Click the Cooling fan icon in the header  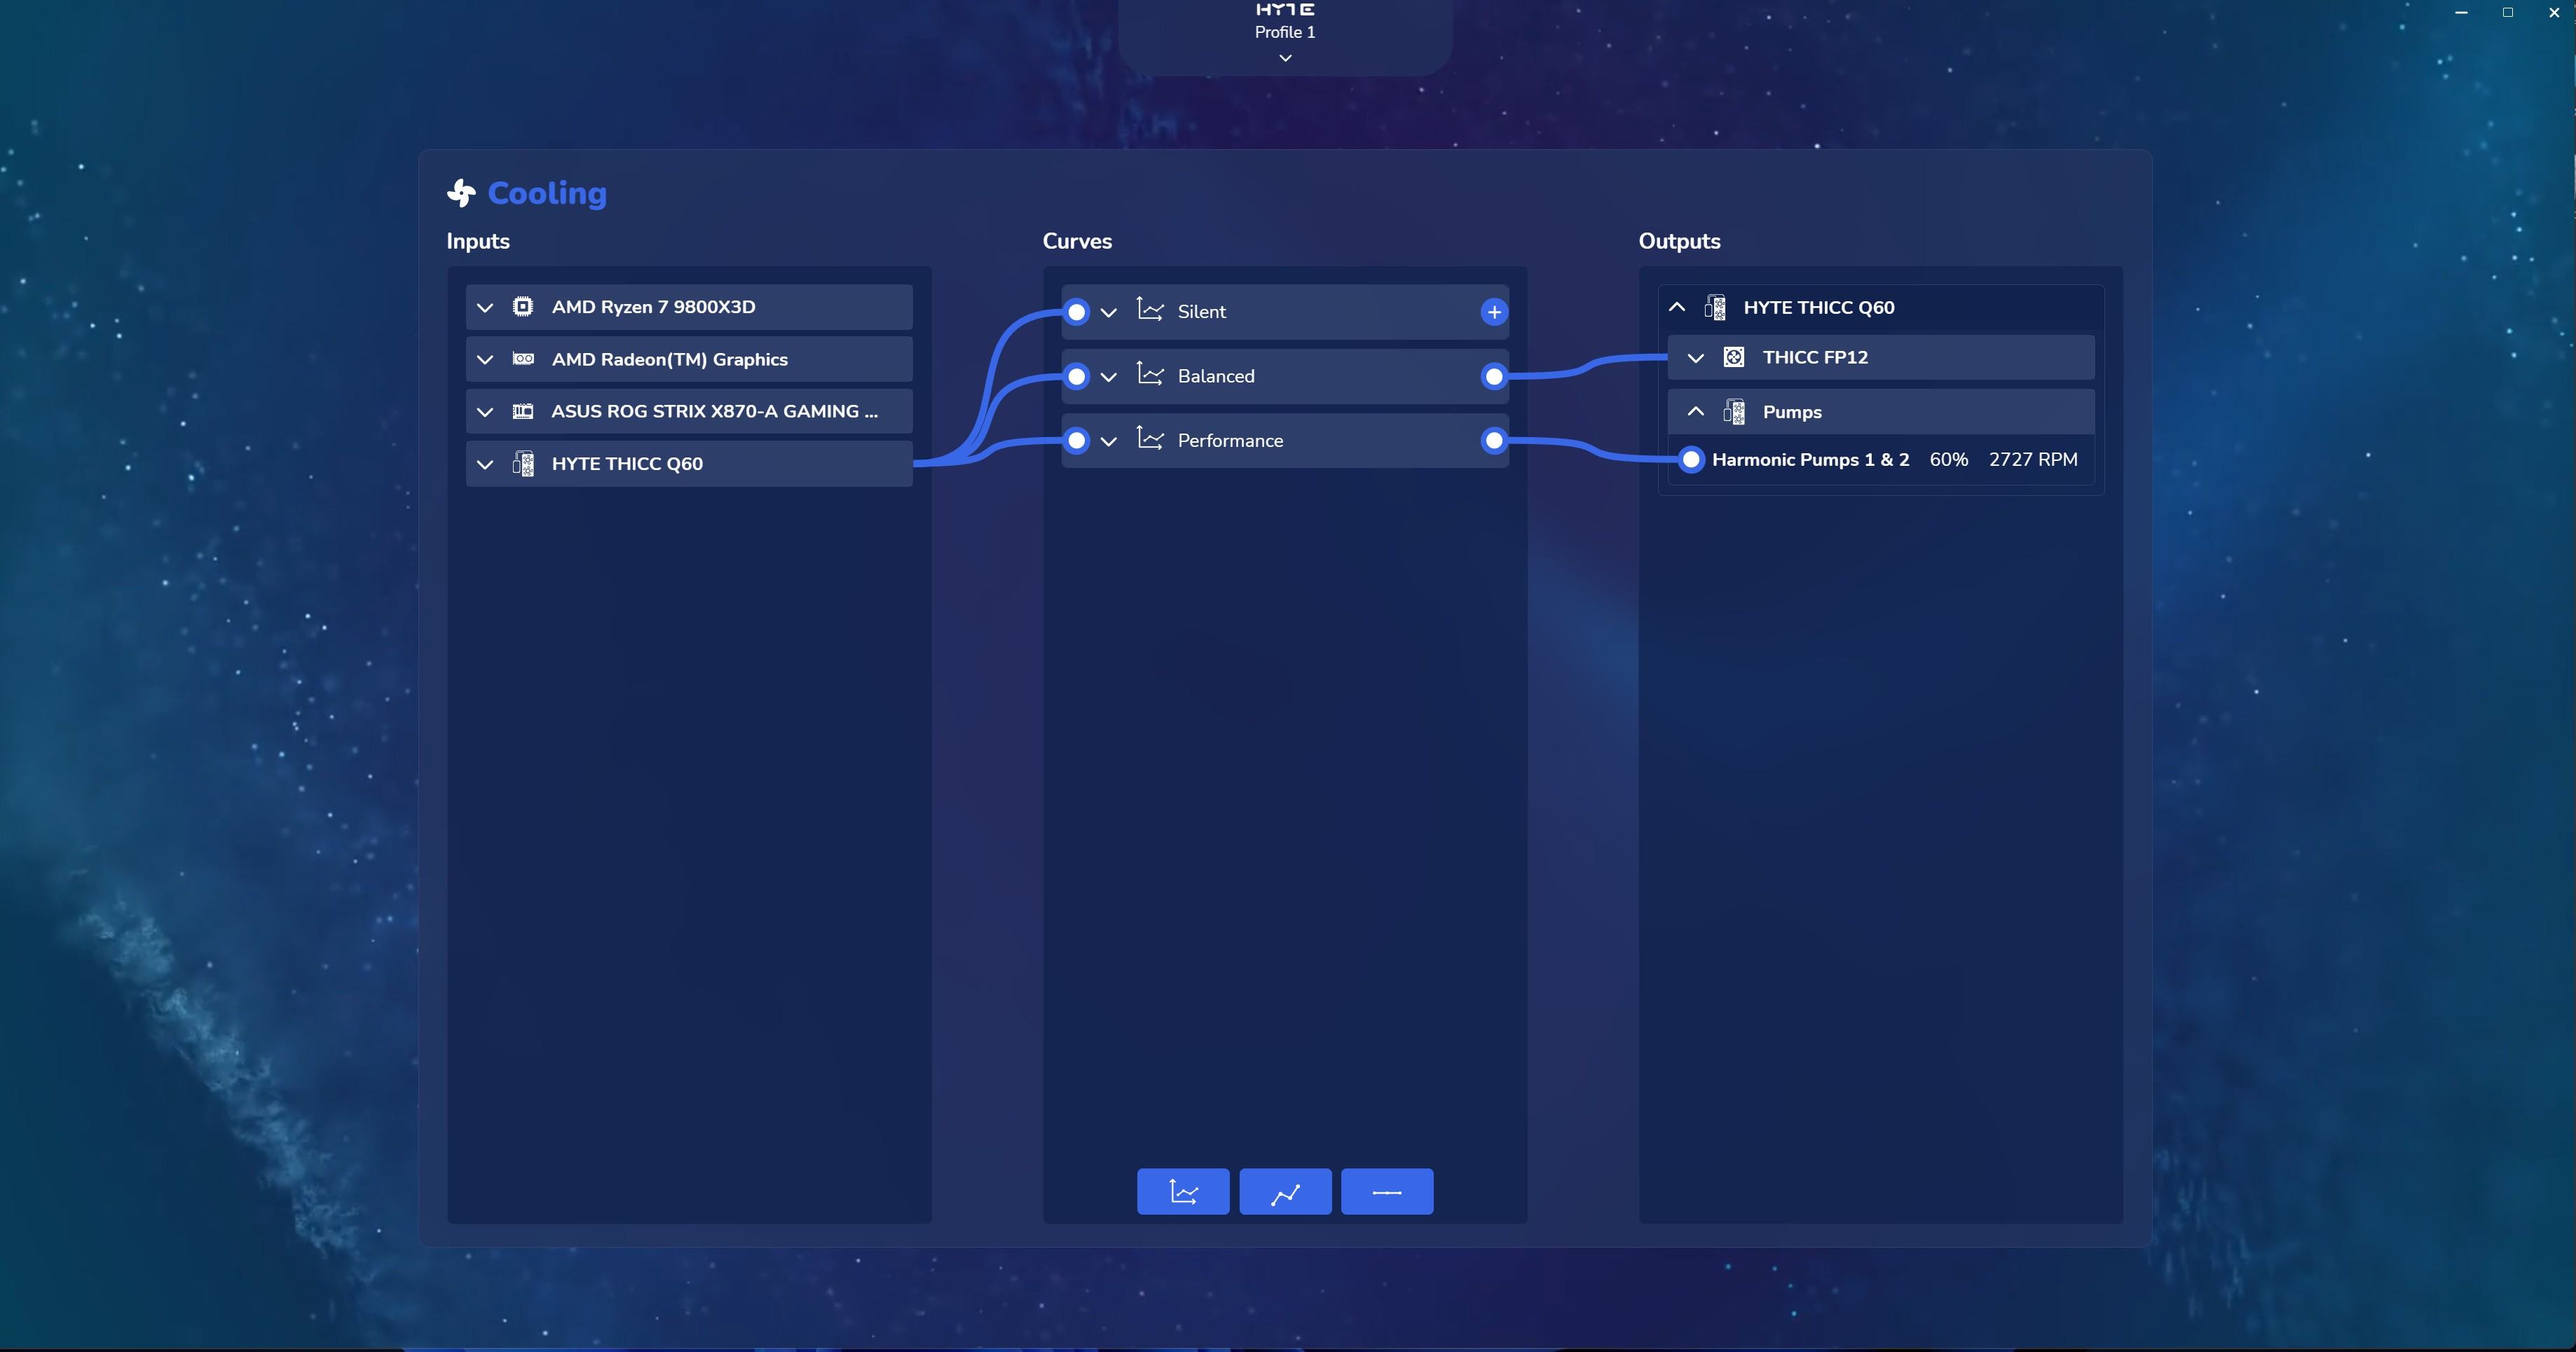point(461,193)
